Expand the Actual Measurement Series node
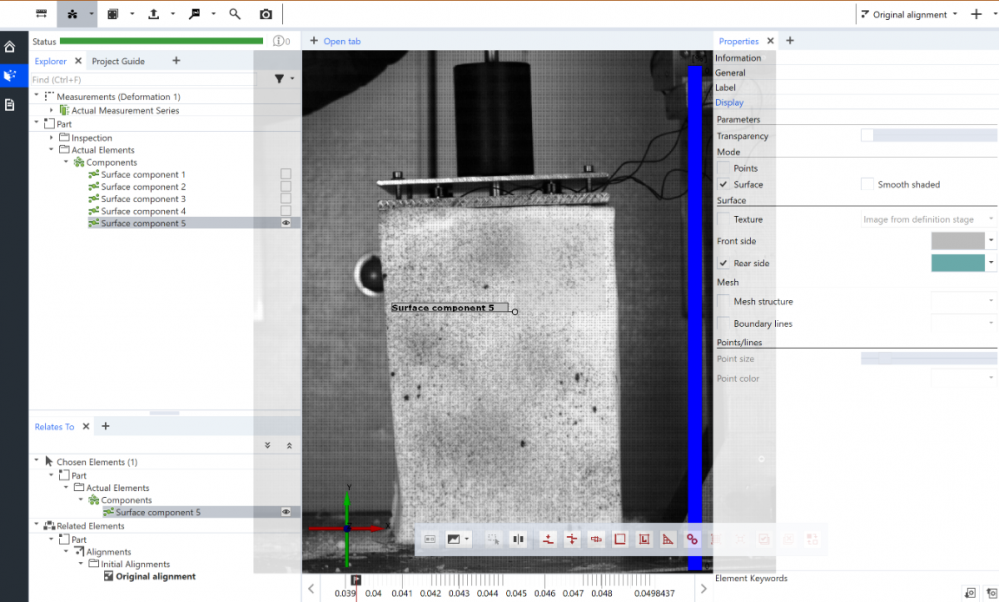This screenshot has width=999, height=602. [x=52, y=110]
